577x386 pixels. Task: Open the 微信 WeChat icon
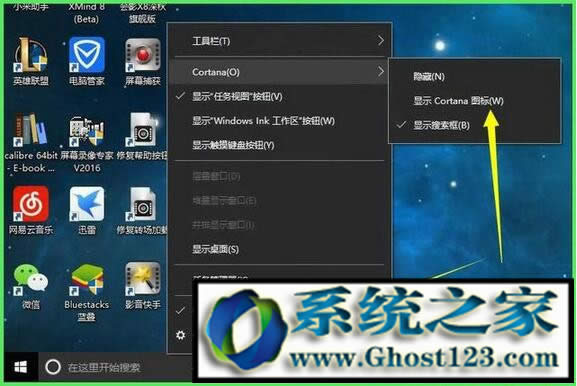[x=31, y=280]
